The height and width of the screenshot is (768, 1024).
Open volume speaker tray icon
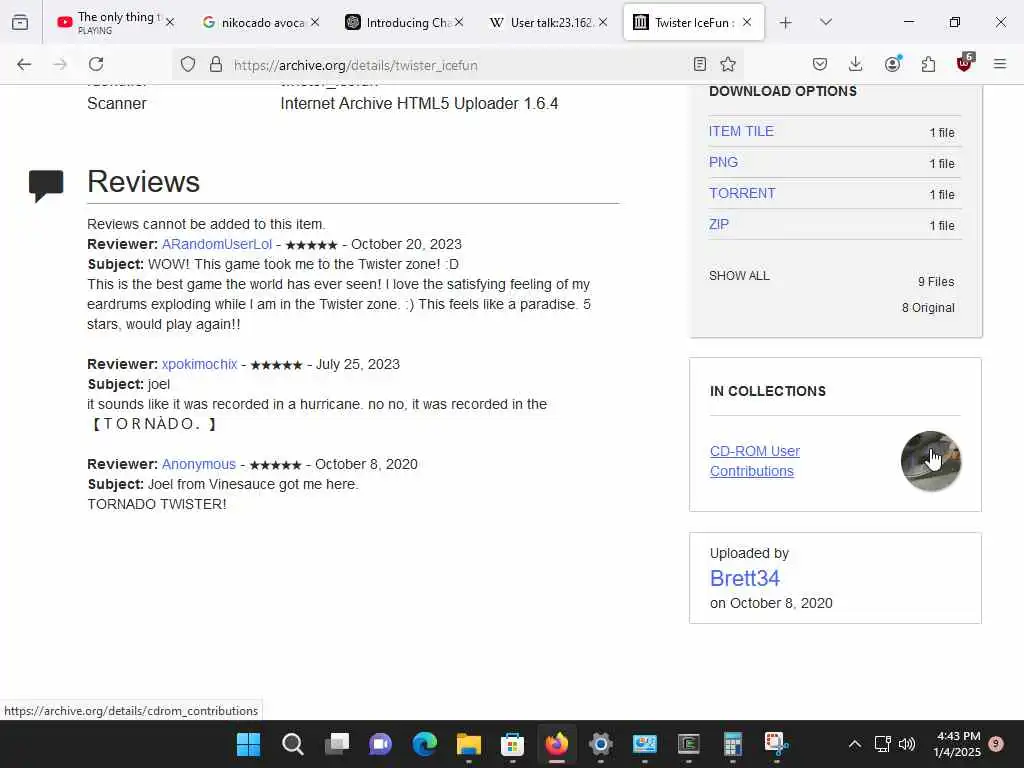click(x=906, y=744)
